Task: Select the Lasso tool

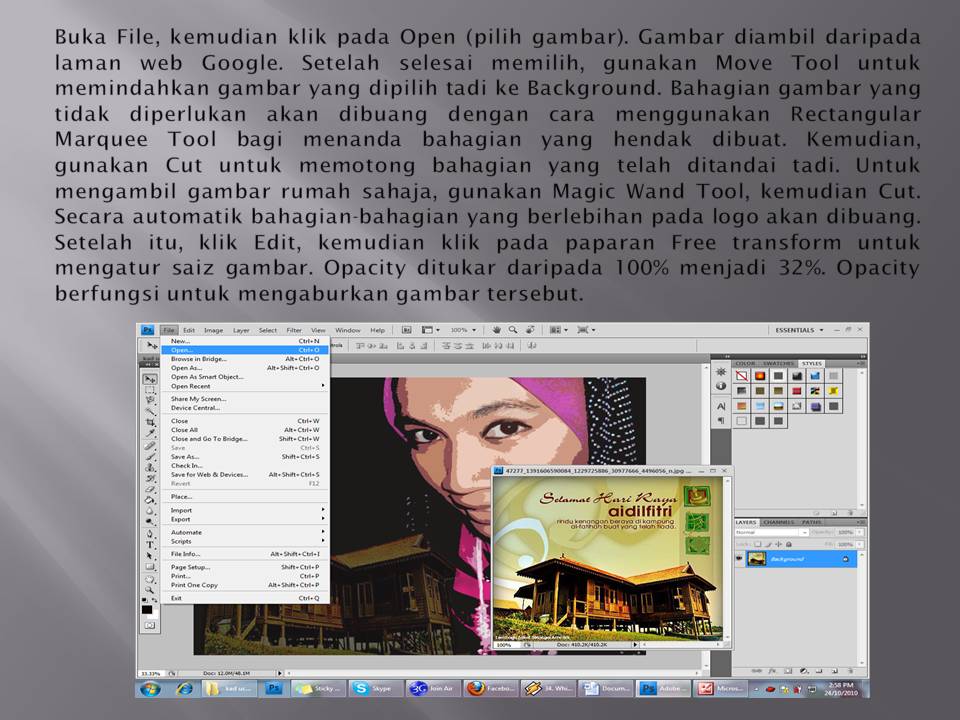Action: (150, 400)
